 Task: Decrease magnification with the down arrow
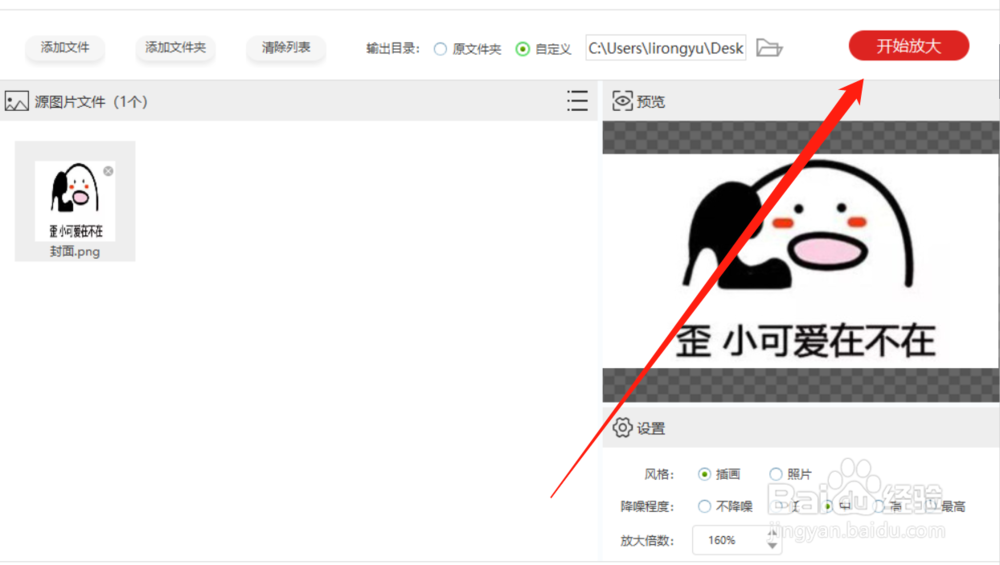(x=772, y=546)
